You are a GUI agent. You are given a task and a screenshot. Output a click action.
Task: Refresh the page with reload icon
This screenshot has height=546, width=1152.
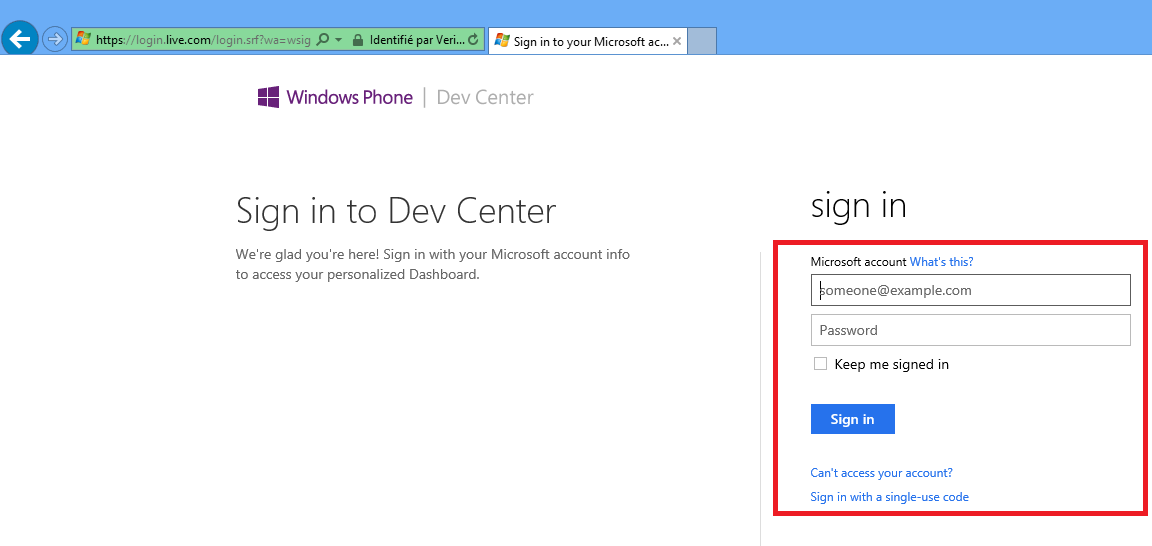(x=473, y=40)
